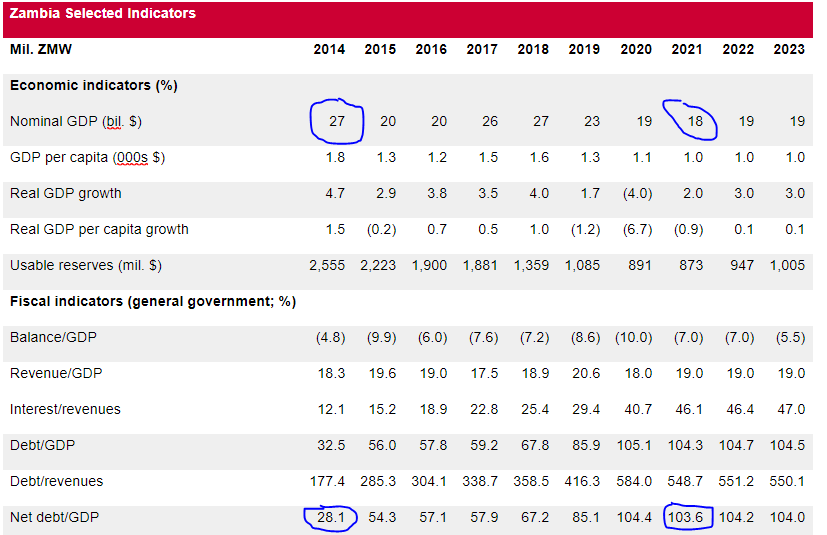Image resolution: width=827 pixels, height=535 pixels.
Task: Select the 2018 column header
Action: pos(533,49)
